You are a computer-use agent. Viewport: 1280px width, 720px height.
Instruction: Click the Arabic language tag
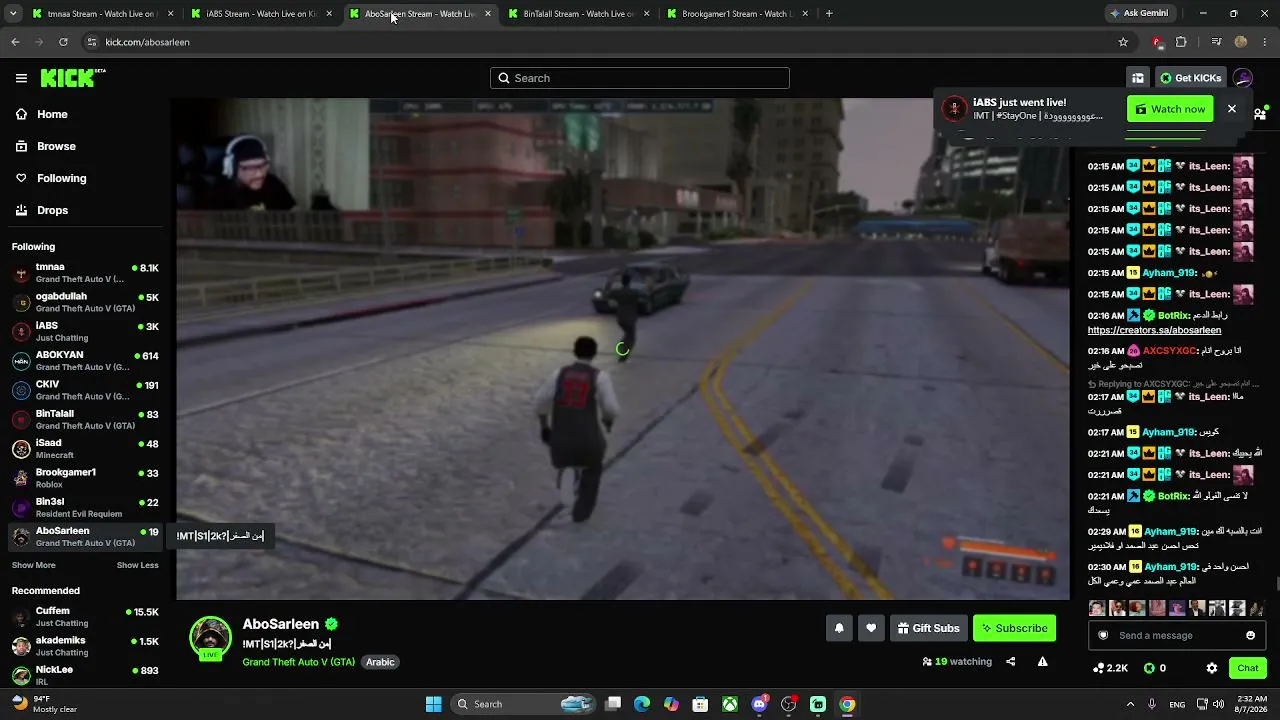pyautogui.click(x=380, y=662)
